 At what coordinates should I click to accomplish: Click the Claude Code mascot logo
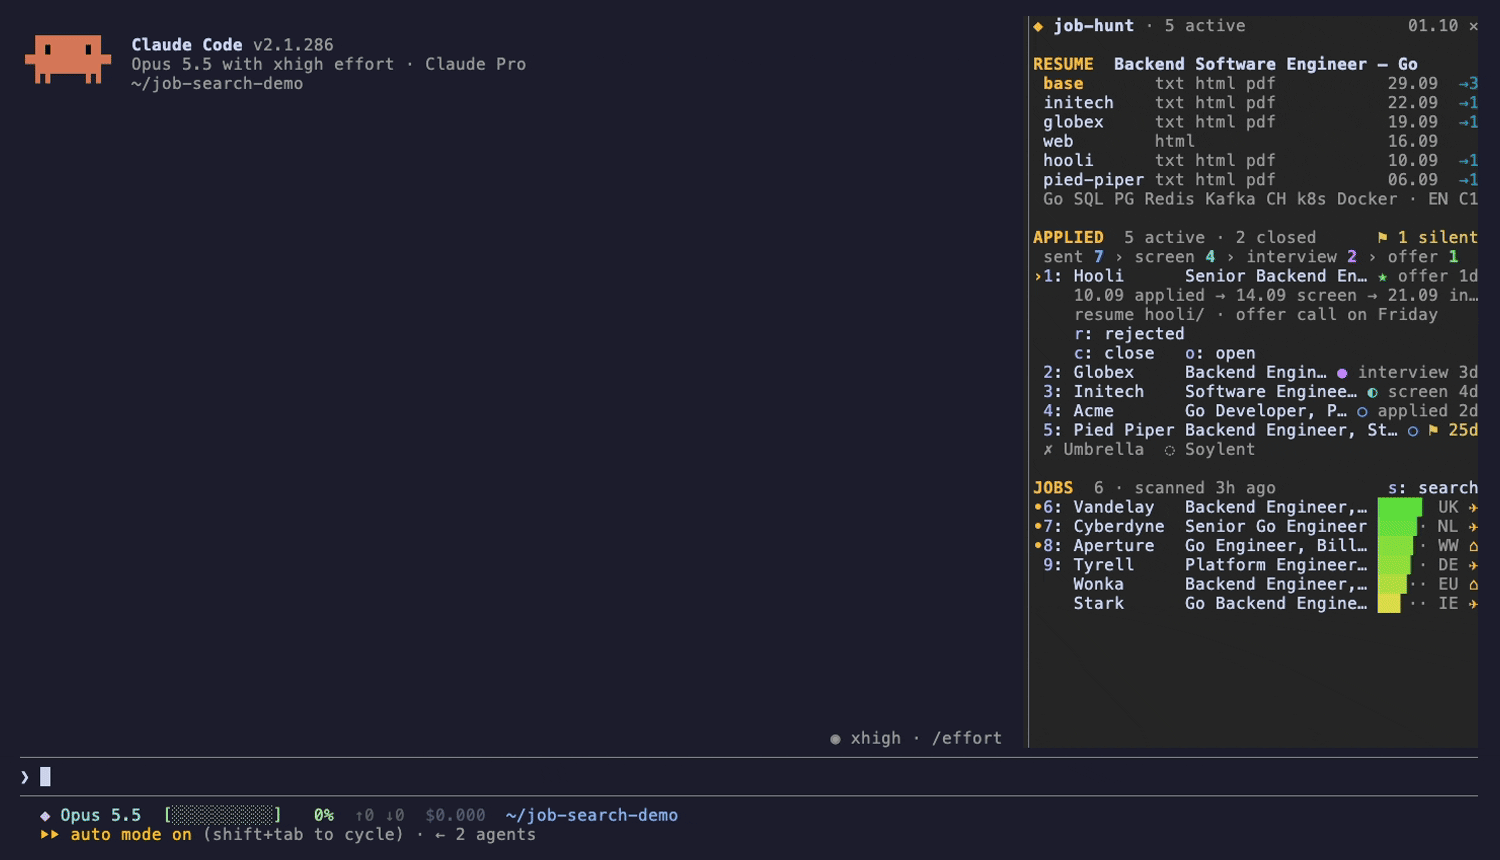point(68,59)
